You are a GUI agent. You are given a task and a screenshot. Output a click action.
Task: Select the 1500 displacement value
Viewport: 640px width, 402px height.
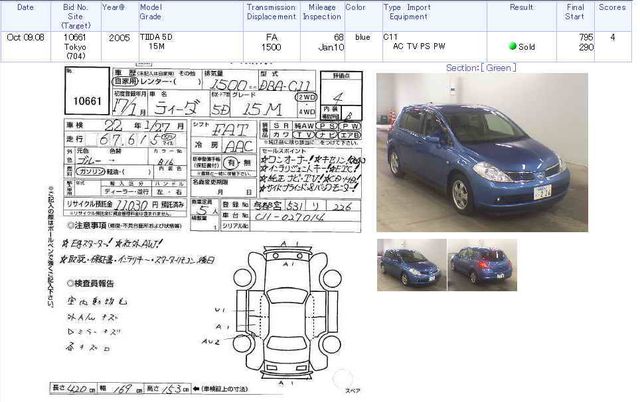click(271, 47)
